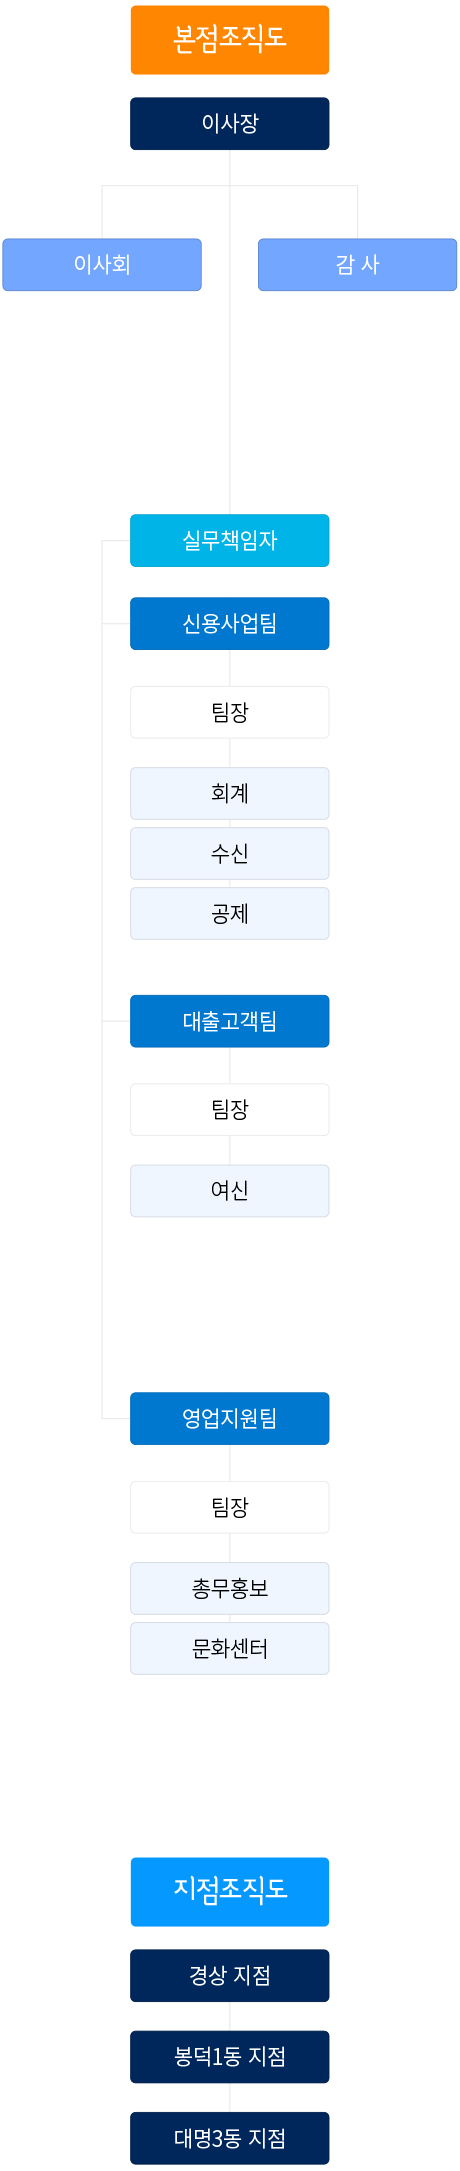
Task: Open the 봉덕1동 지점 branch box
Action: 230,2057
